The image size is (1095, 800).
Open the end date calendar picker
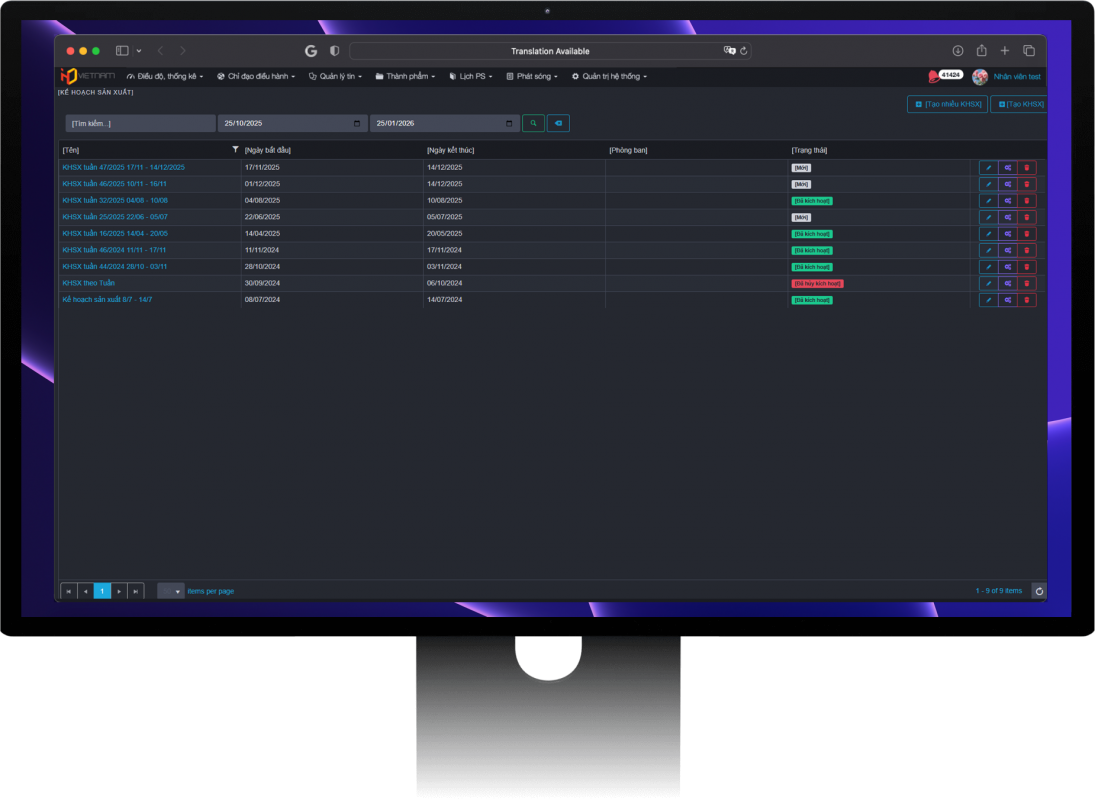510,123
